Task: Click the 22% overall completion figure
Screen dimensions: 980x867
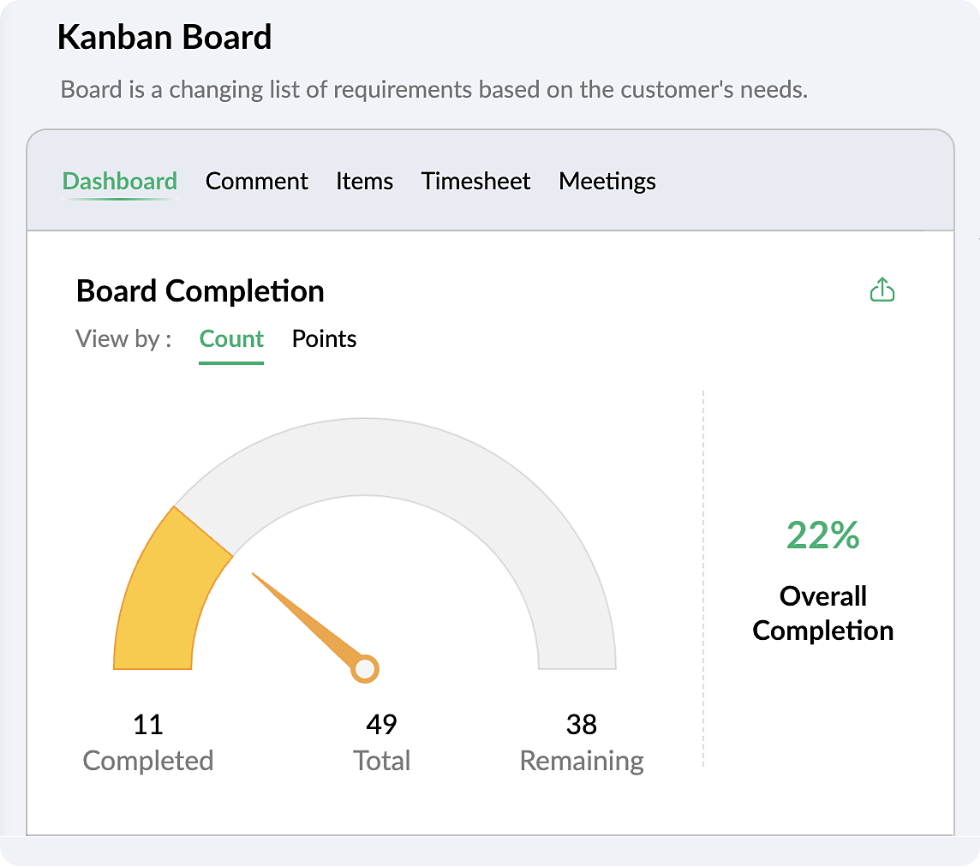Action: pos(822,535)
